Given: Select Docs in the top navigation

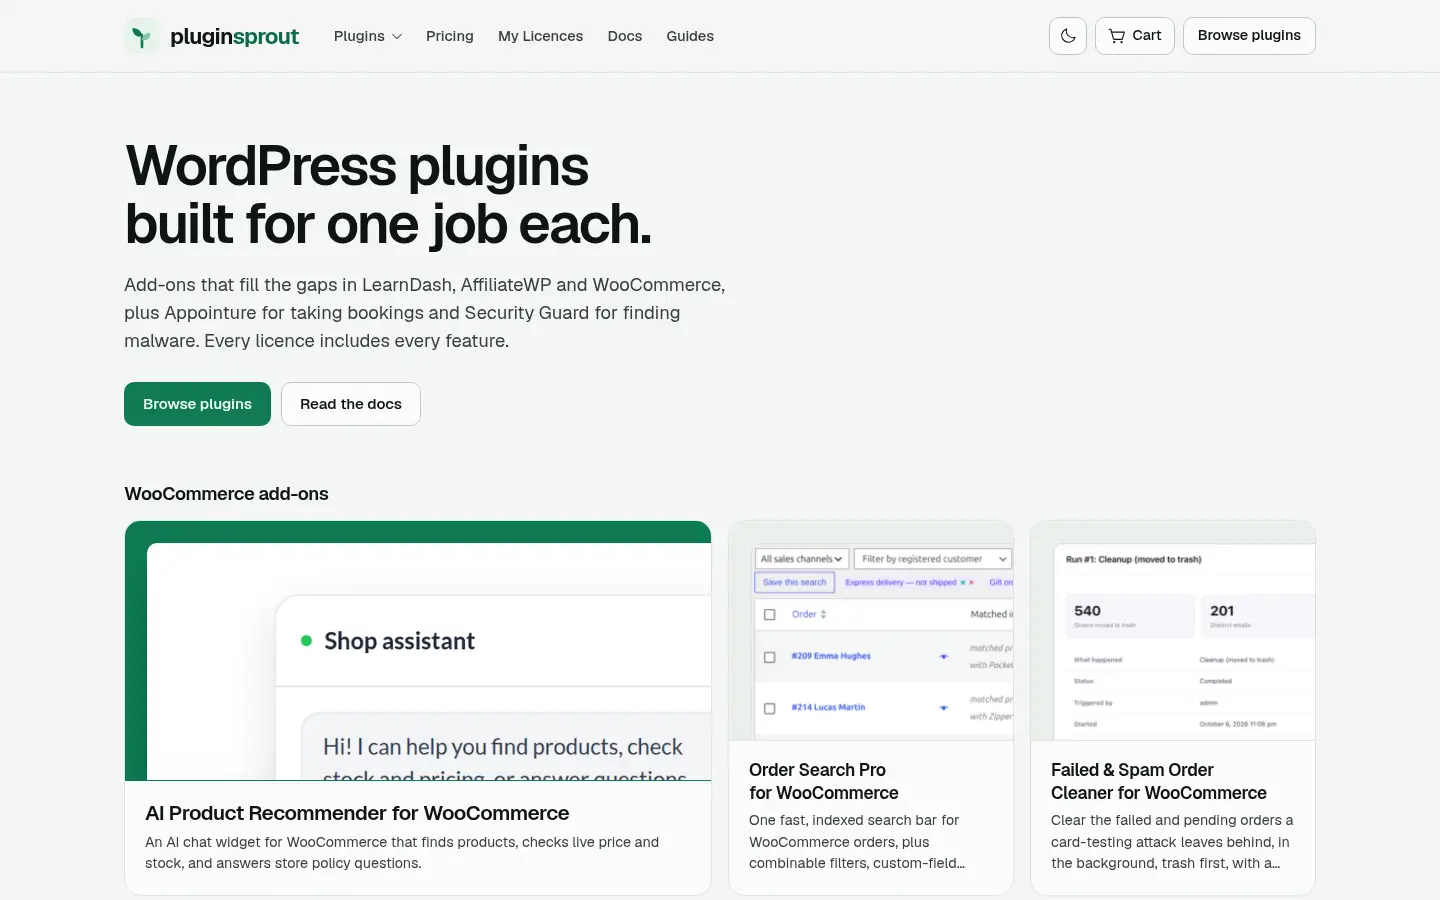Looking at the screenshot, I should point(625,36).
